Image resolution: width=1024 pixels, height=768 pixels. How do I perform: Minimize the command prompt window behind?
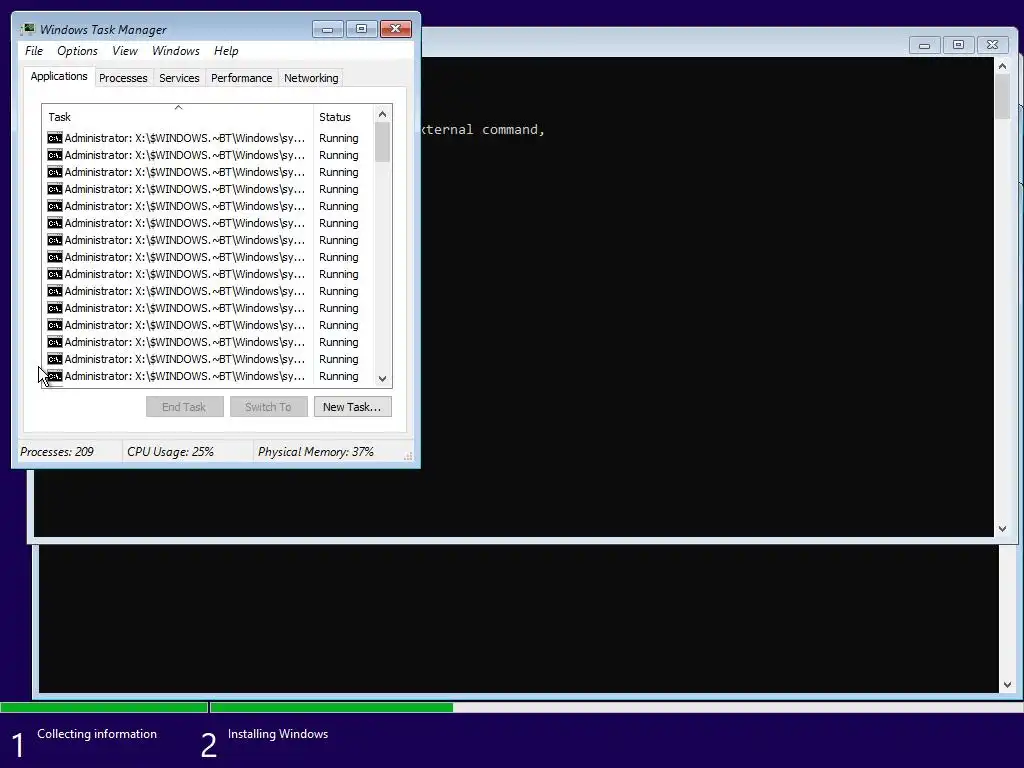[924, 45]
